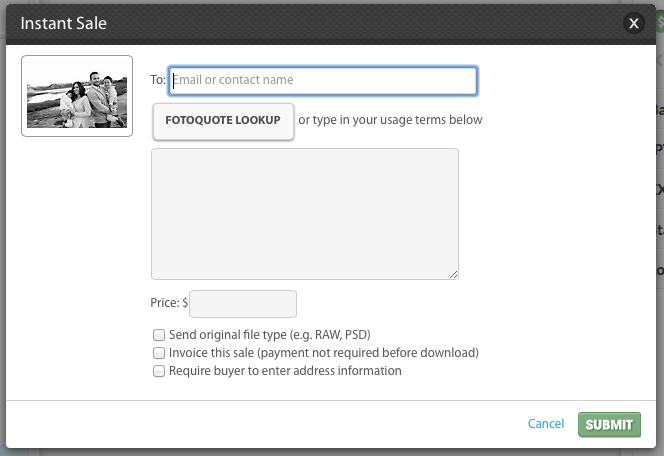
Task: Click the green dollar icon behind the dialog
Action: coord(660,21)
